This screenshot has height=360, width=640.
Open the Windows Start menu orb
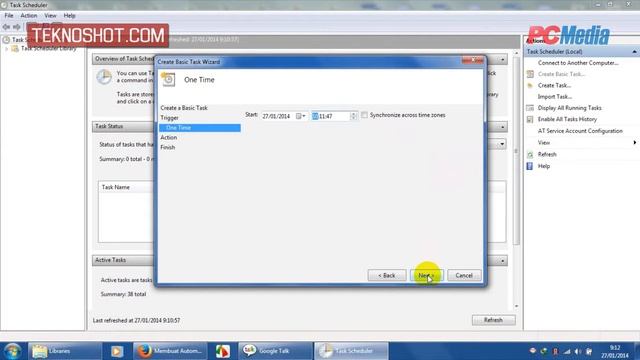pyautogui.click(x=12, y=351)
